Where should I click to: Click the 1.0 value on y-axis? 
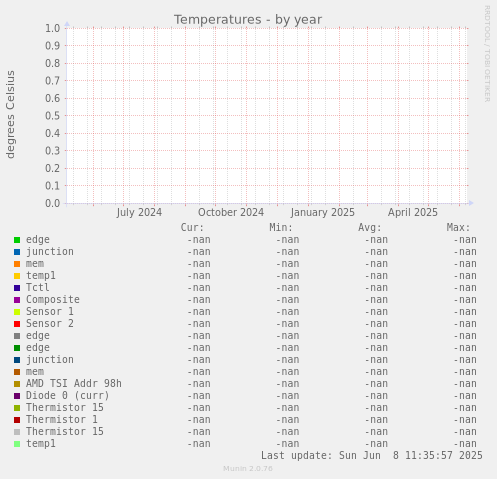52,28
